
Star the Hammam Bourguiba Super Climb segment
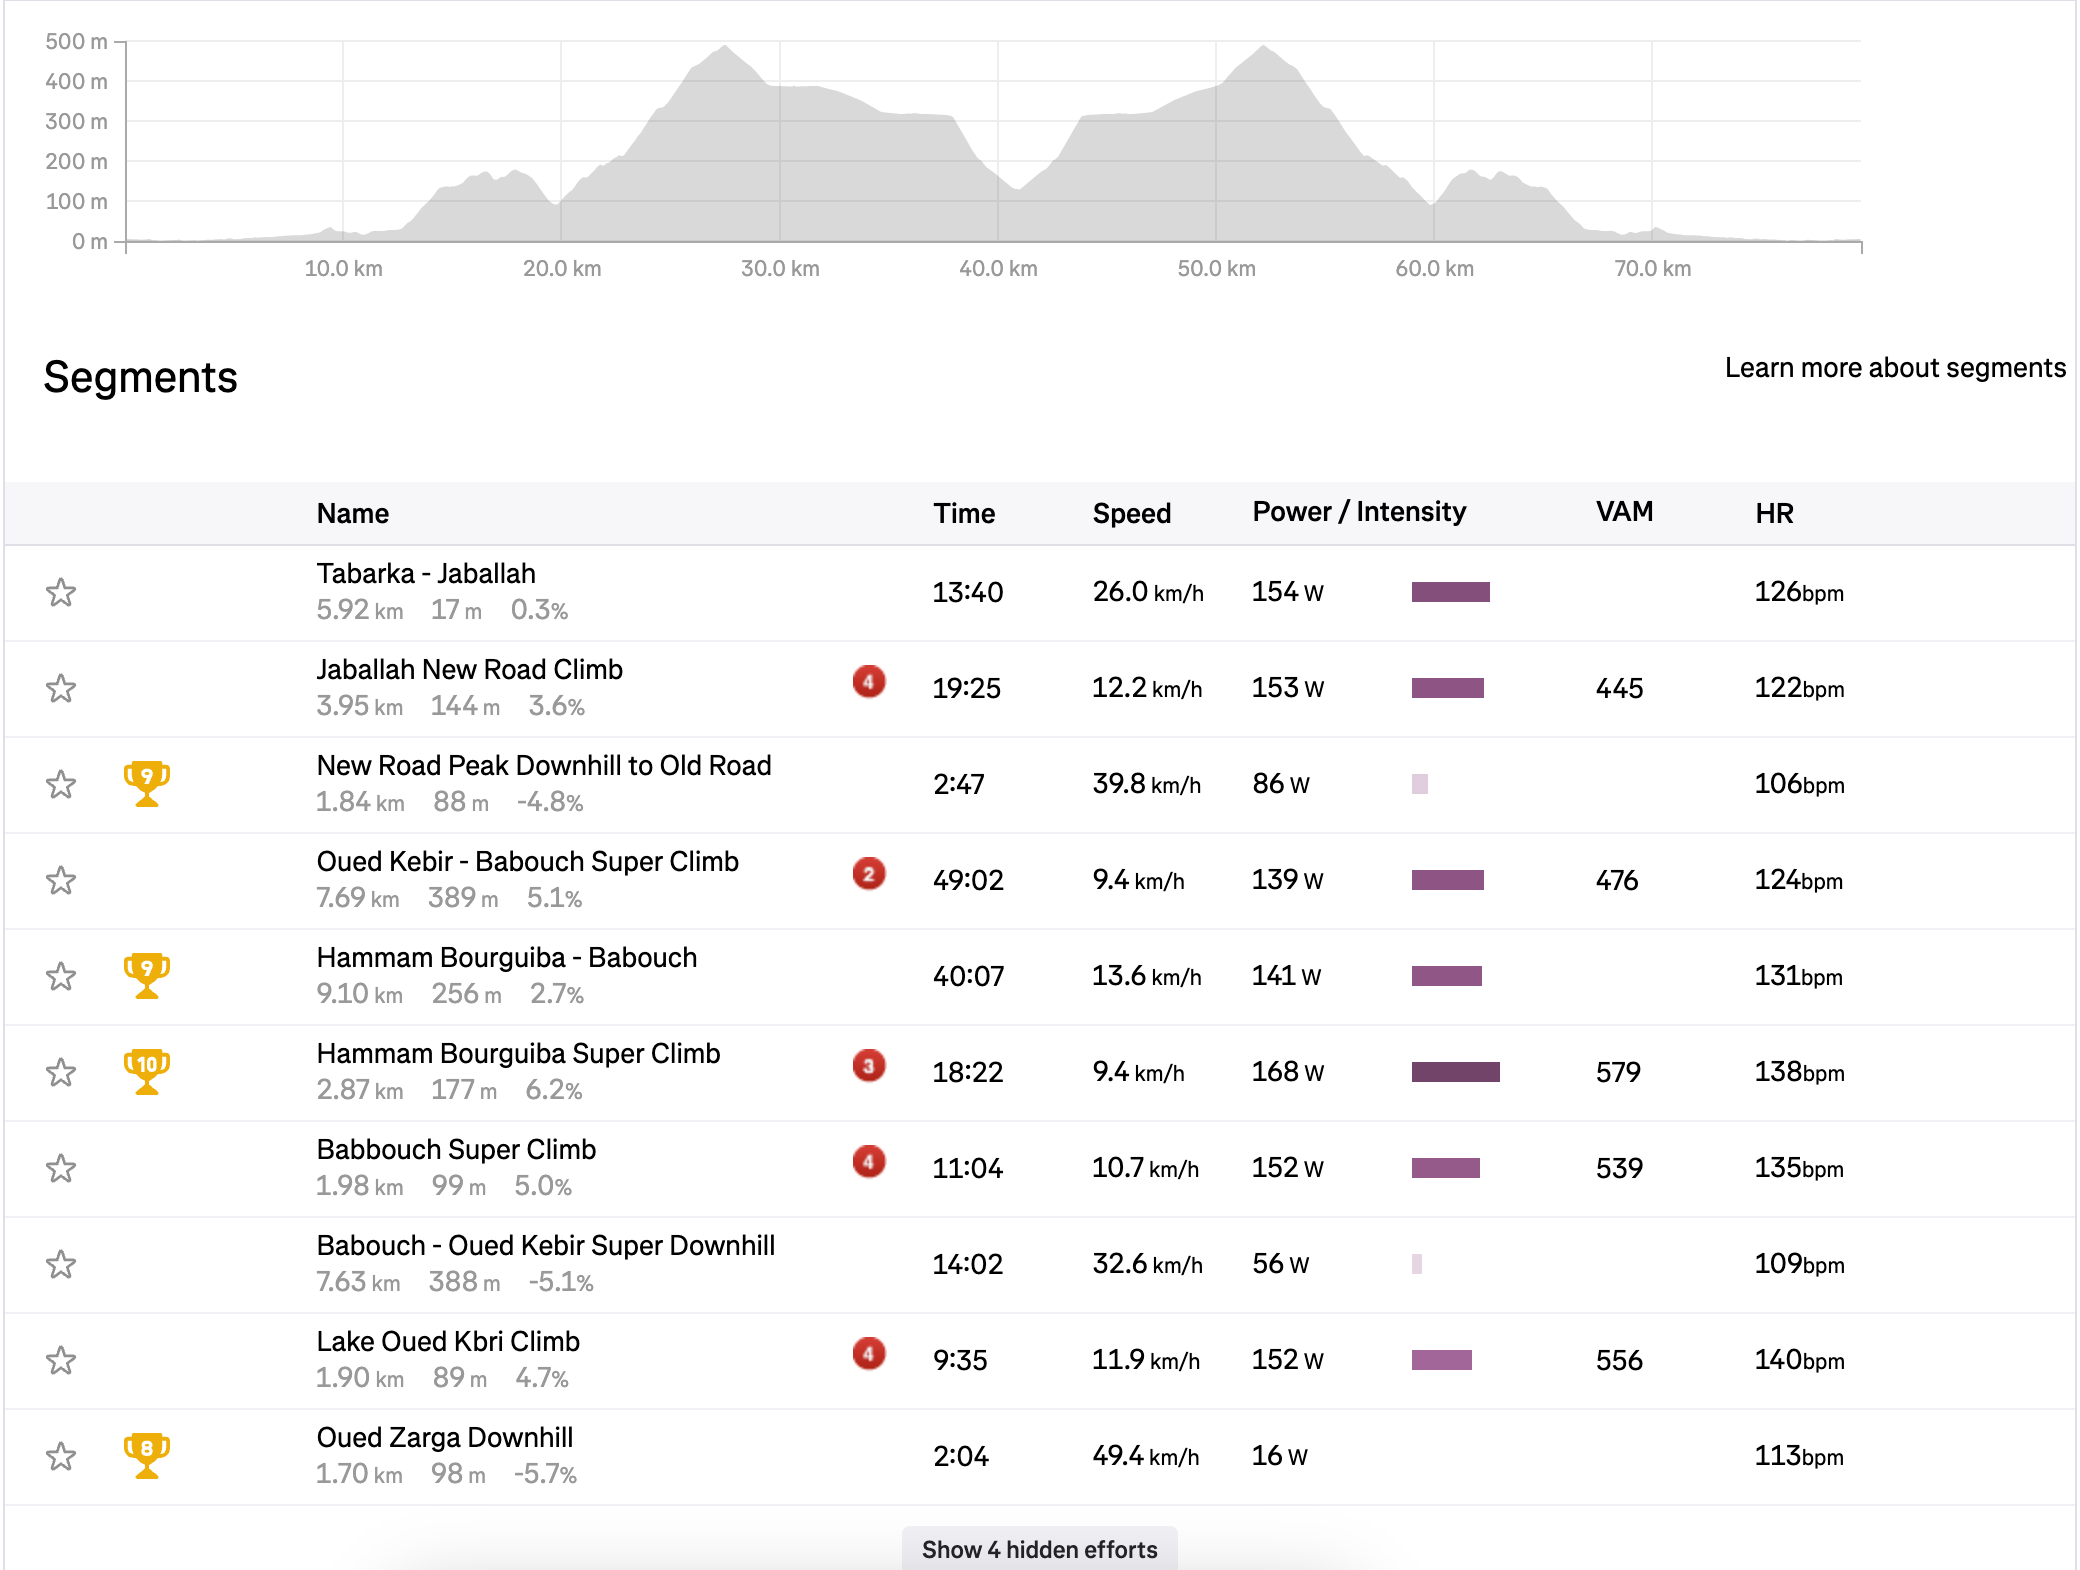pyautogui.click(x=61, y=1072)
